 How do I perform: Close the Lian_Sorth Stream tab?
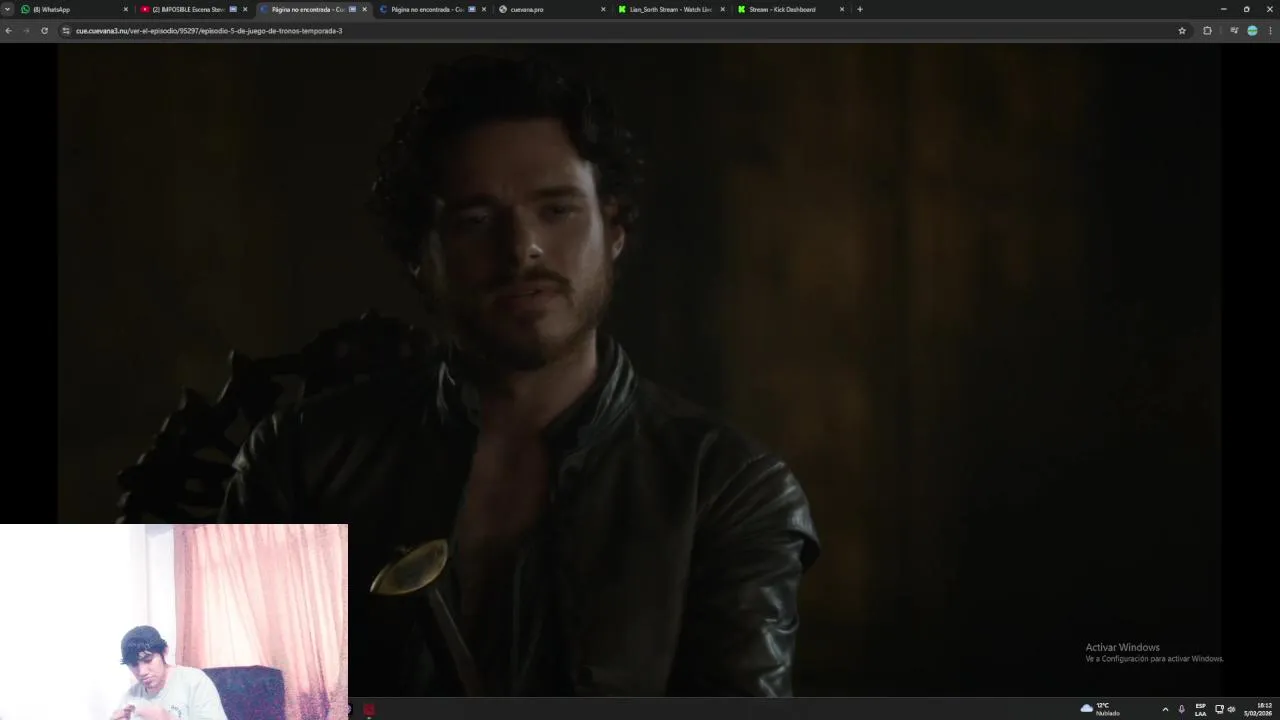[x=722, y=9]
